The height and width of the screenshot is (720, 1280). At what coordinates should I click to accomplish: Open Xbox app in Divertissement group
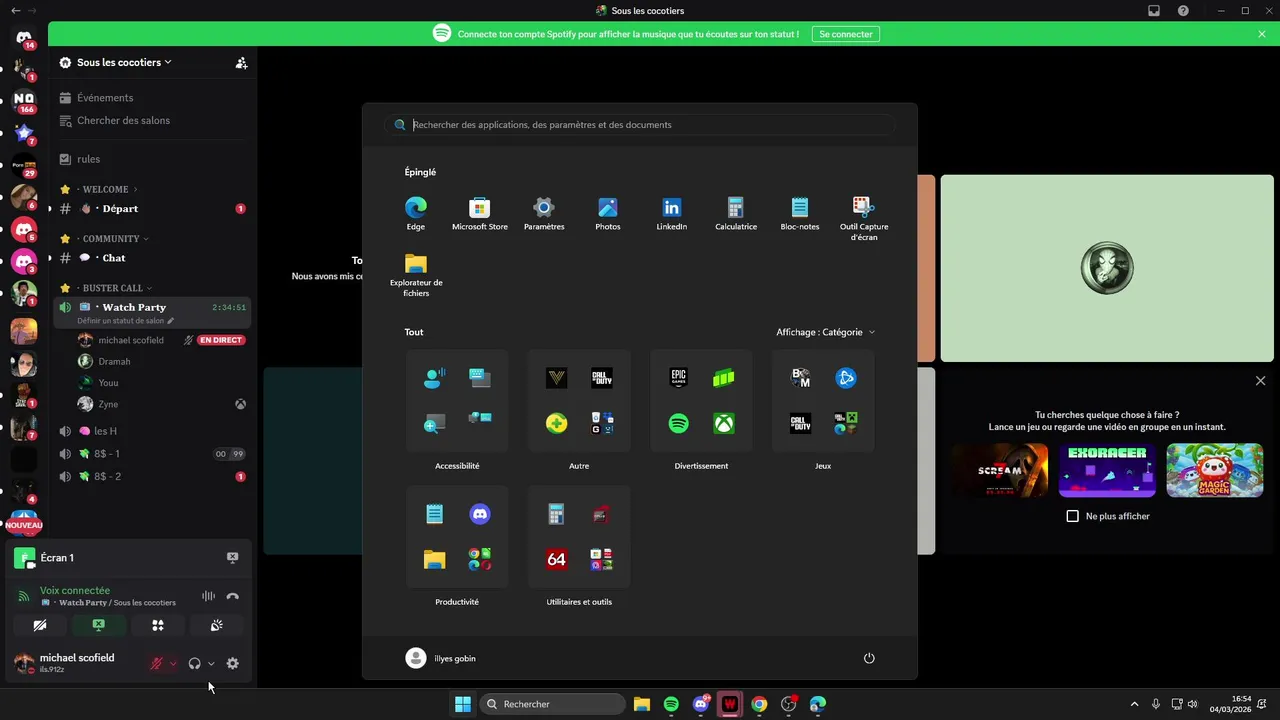[x=724, y=424]
